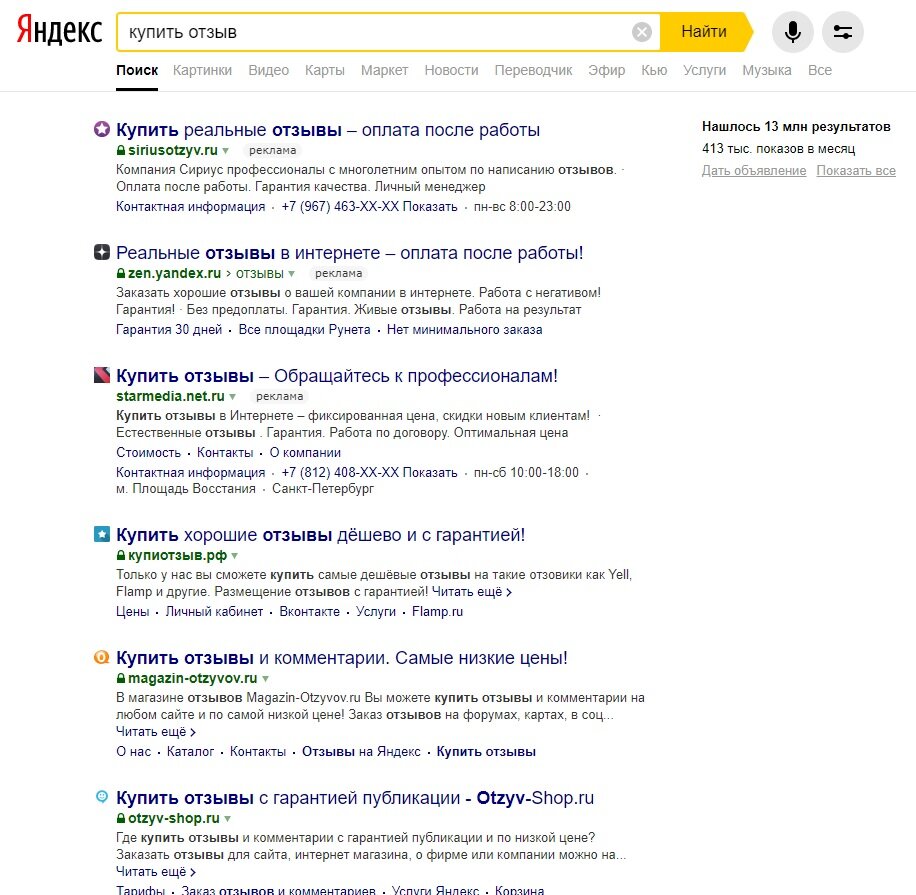Switch to the Картинки tab
Screen dimensions: 916x895
coord(202,70)
